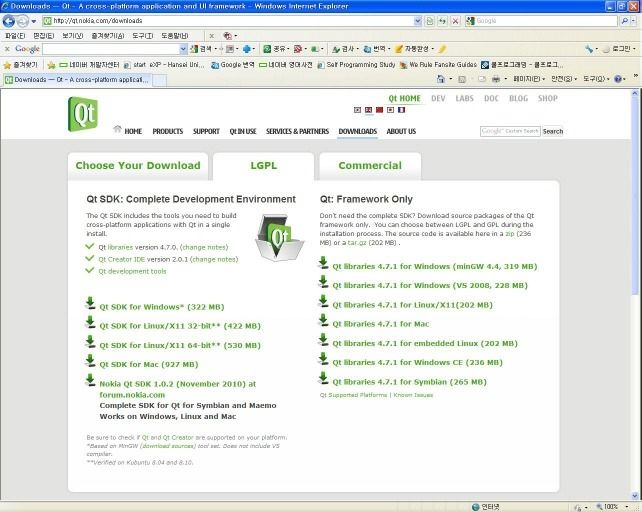
Task: Select the Choose Your Download tab
Action: coord(138,166)
